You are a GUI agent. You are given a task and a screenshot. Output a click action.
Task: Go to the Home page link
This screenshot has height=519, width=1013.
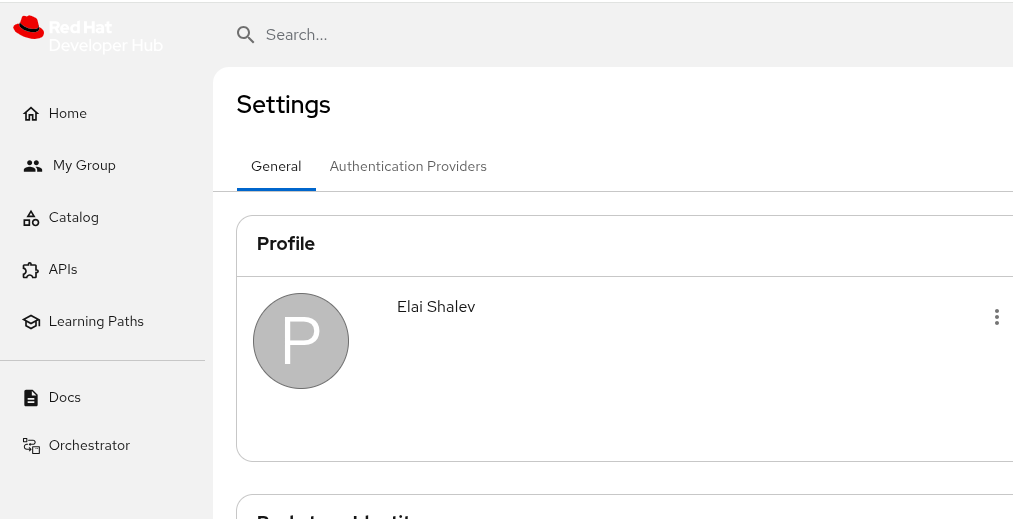(68, 114)
